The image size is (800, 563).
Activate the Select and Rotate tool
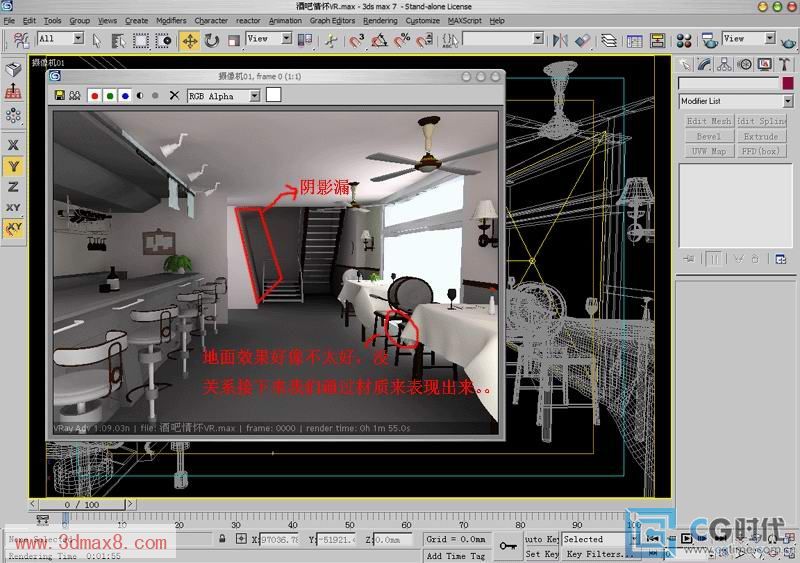(x=211, y=40)
